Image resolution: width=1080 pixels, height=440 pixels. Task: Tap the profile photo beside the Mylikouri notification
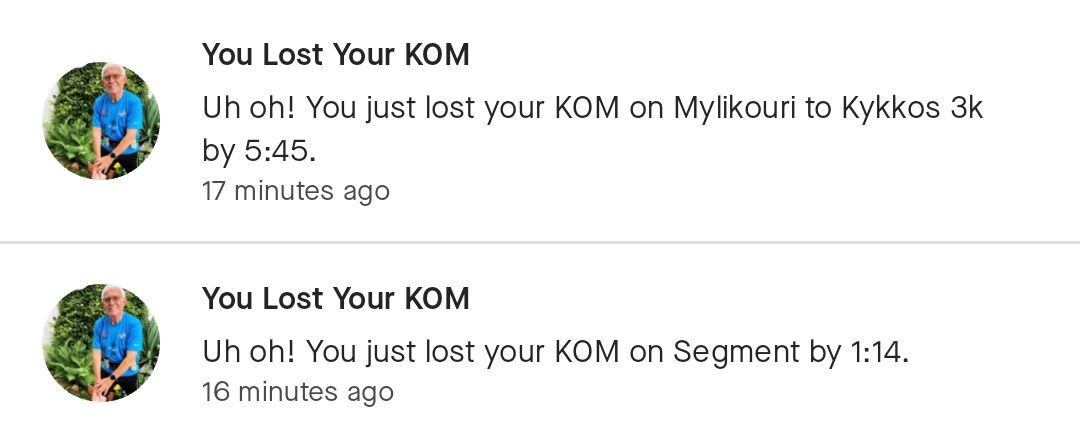(x=101, y=121)
